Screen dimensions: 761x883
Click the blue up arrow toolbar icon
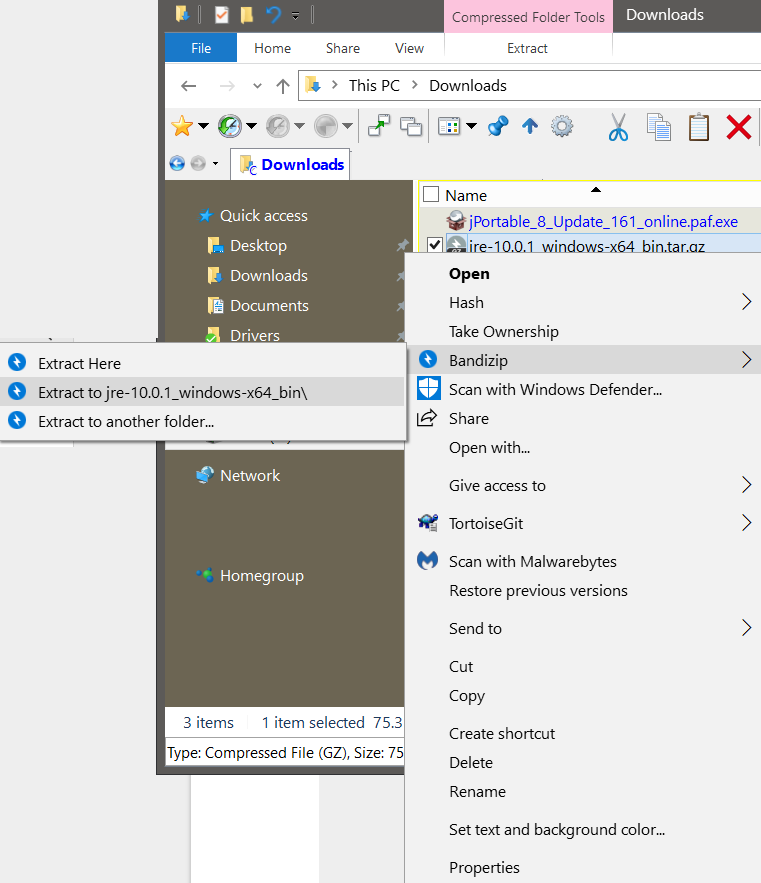[x=529, y=126]
